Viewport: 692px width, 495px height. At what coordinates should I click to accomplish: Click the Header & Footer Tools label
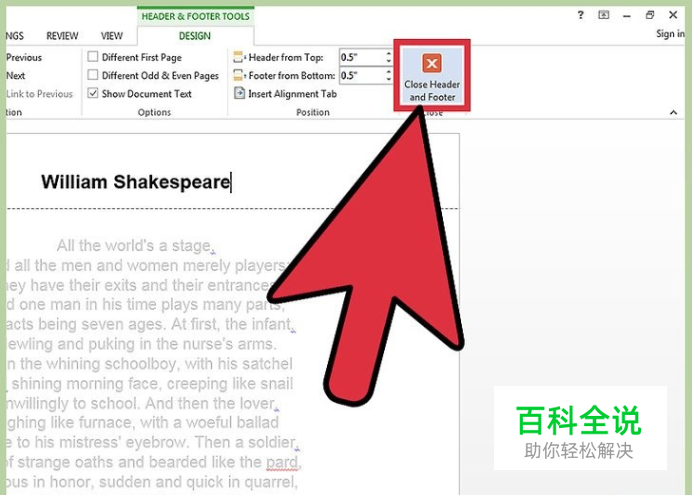pos(195,16)
